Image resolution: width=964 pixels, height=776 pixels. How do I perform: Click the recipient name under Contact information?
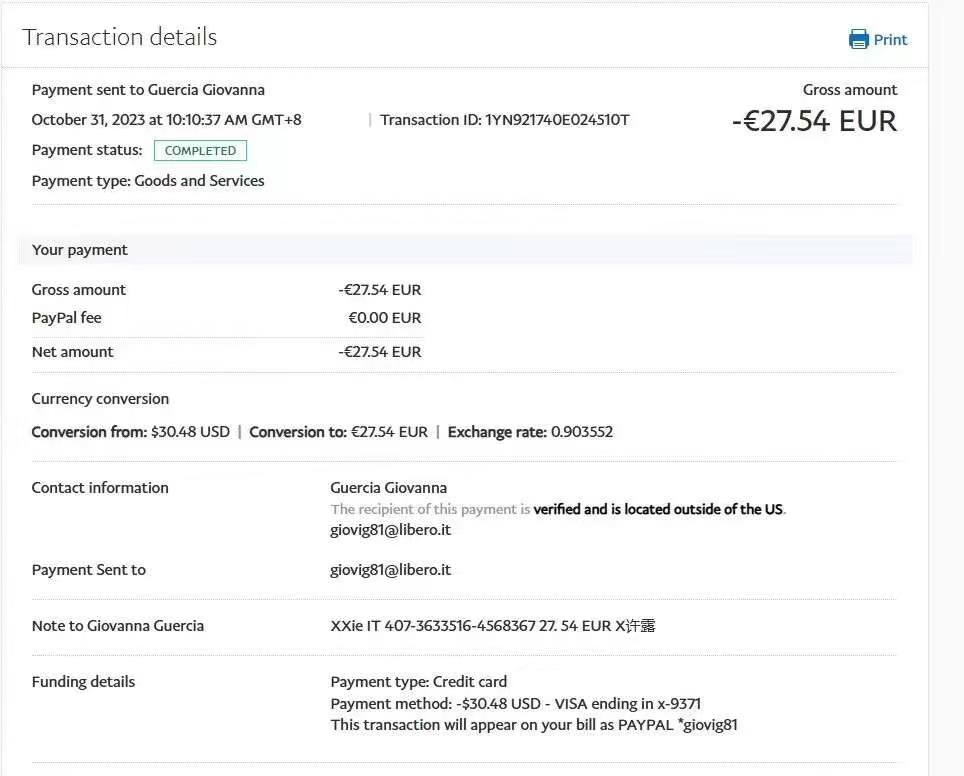pyautogui.click(x=388, y=488)
